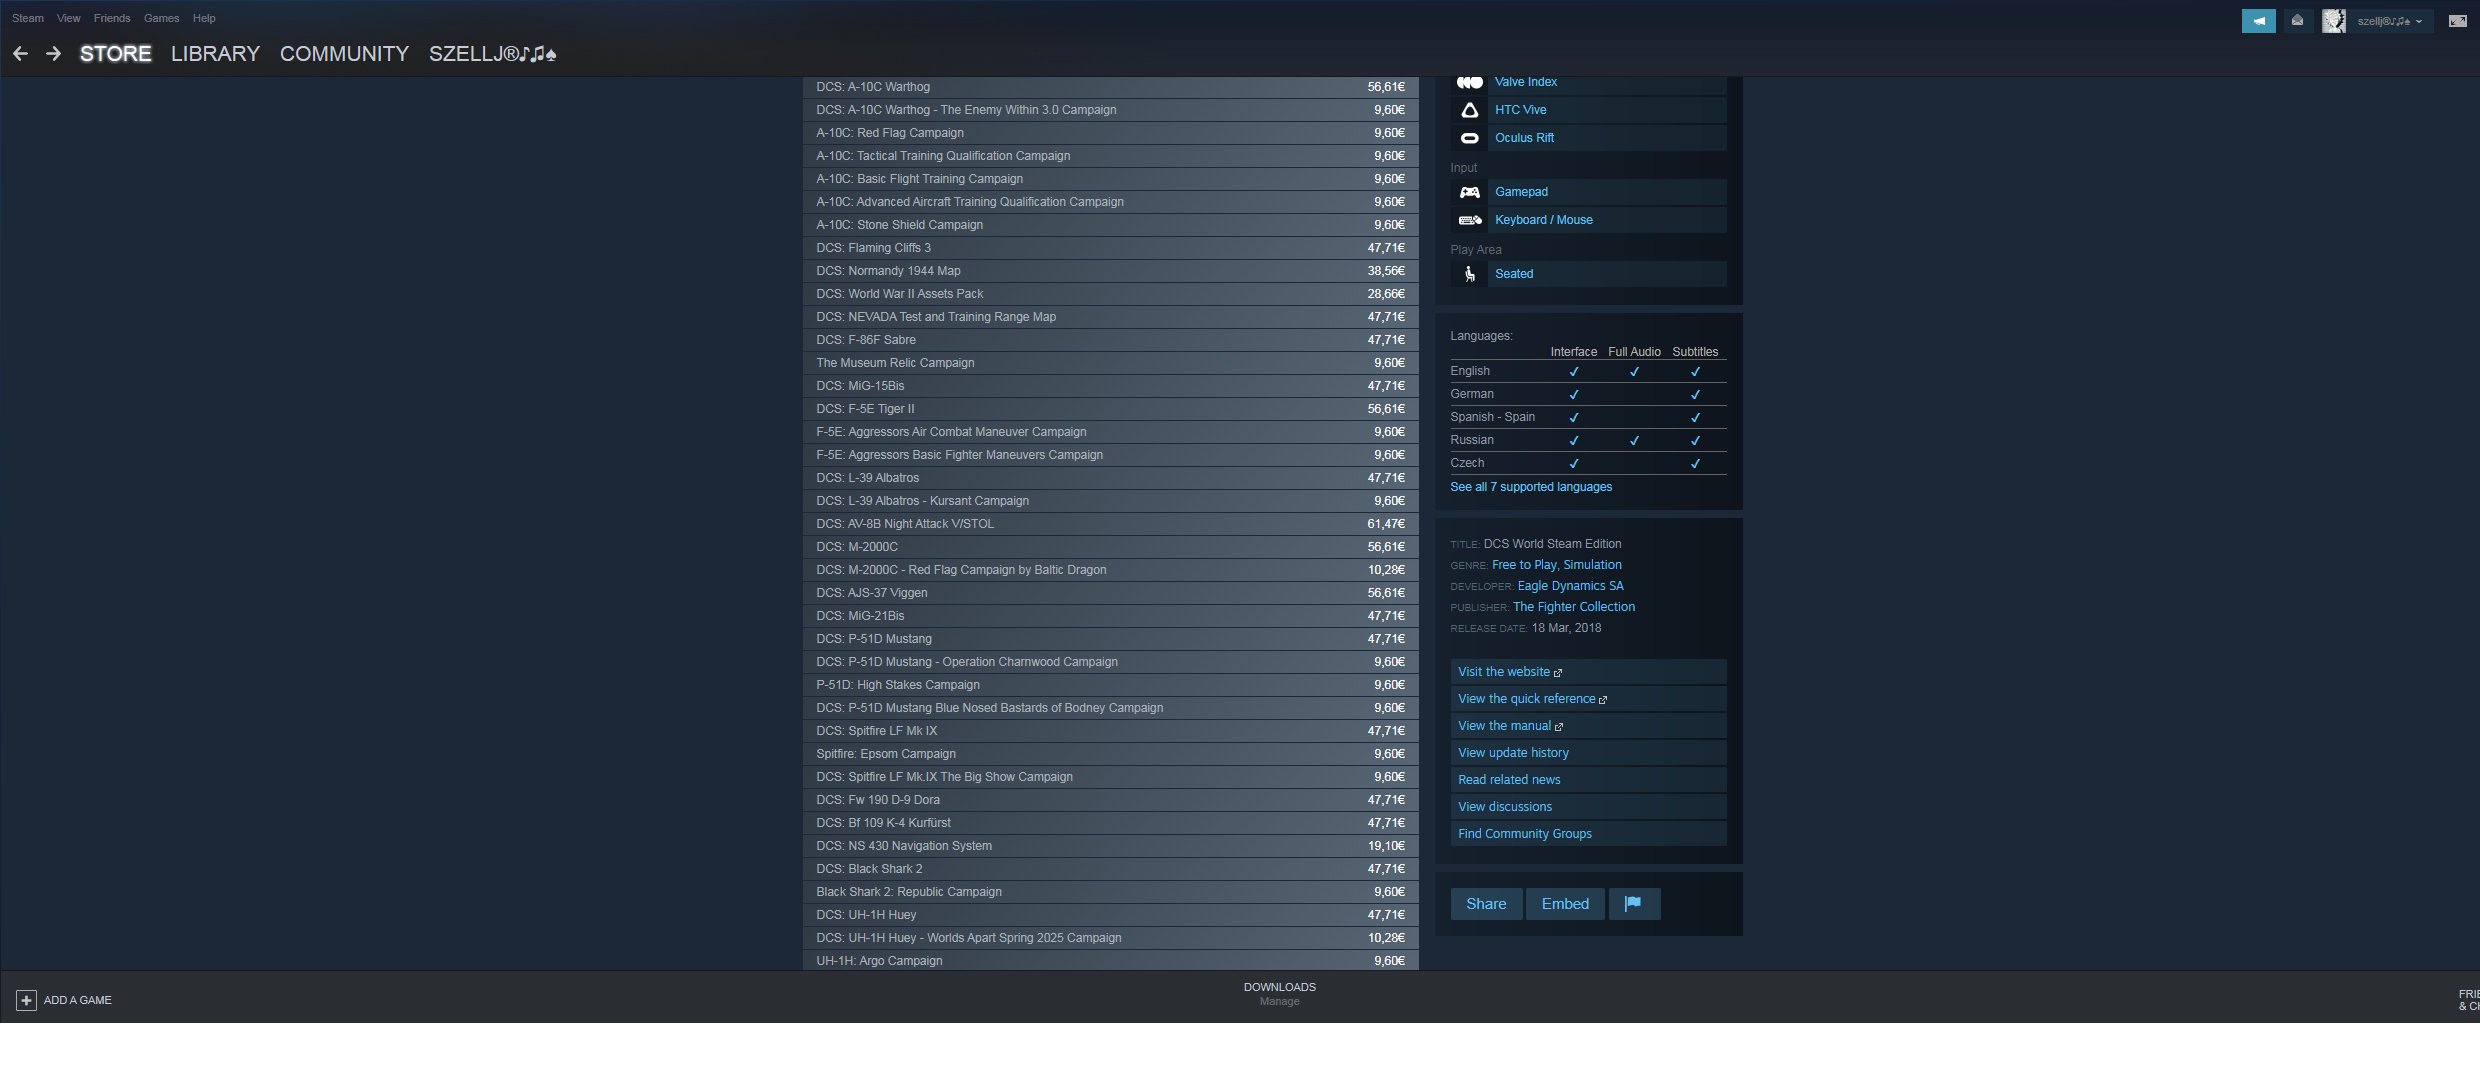Click the Seated play area icon
Image resolution: width=2480 pixels, height=1080 pixels.
[1469, 274]
